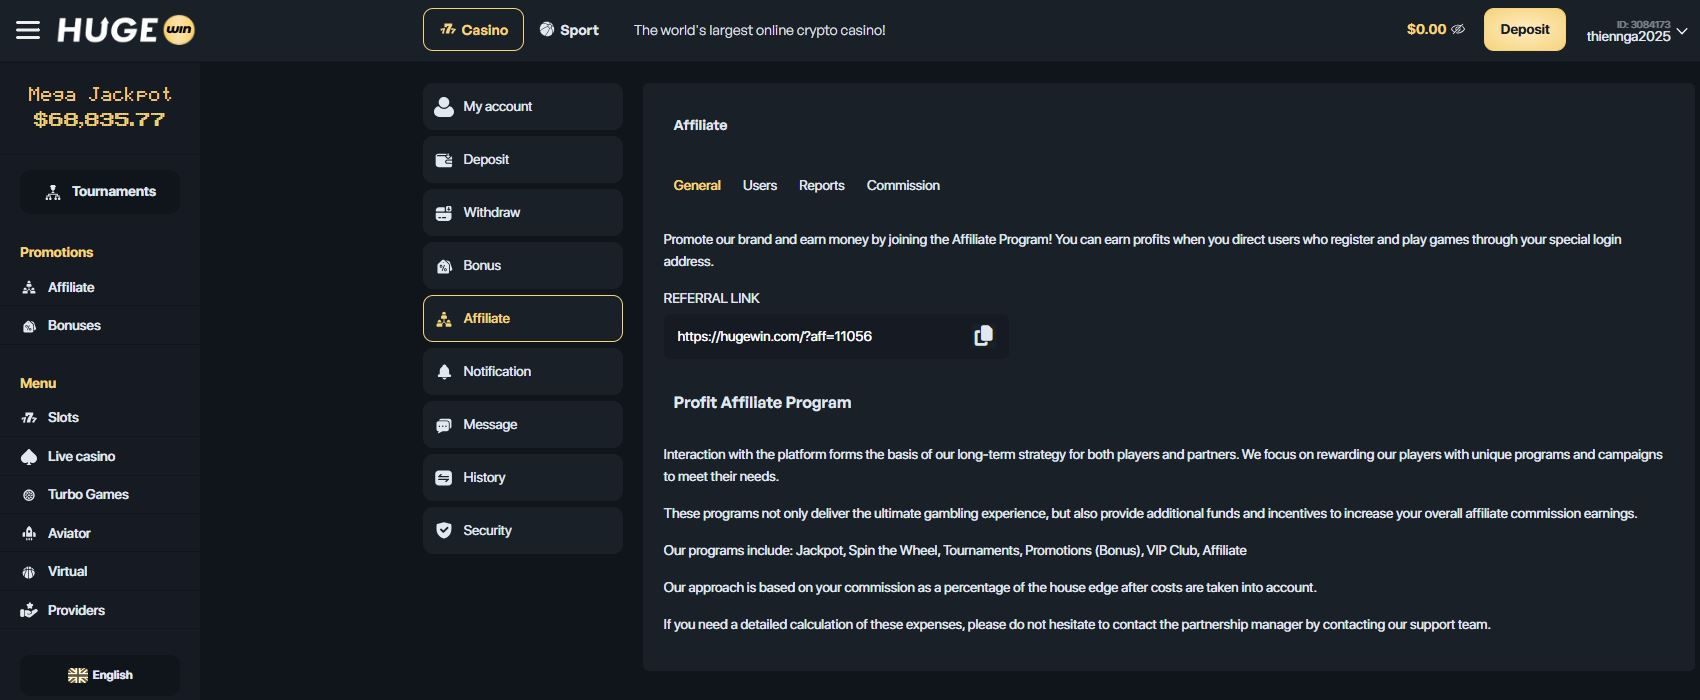The image size is (1700, 700).
Task: Expand the thiennga2025 account dropdown
Action: (1681, 31)
